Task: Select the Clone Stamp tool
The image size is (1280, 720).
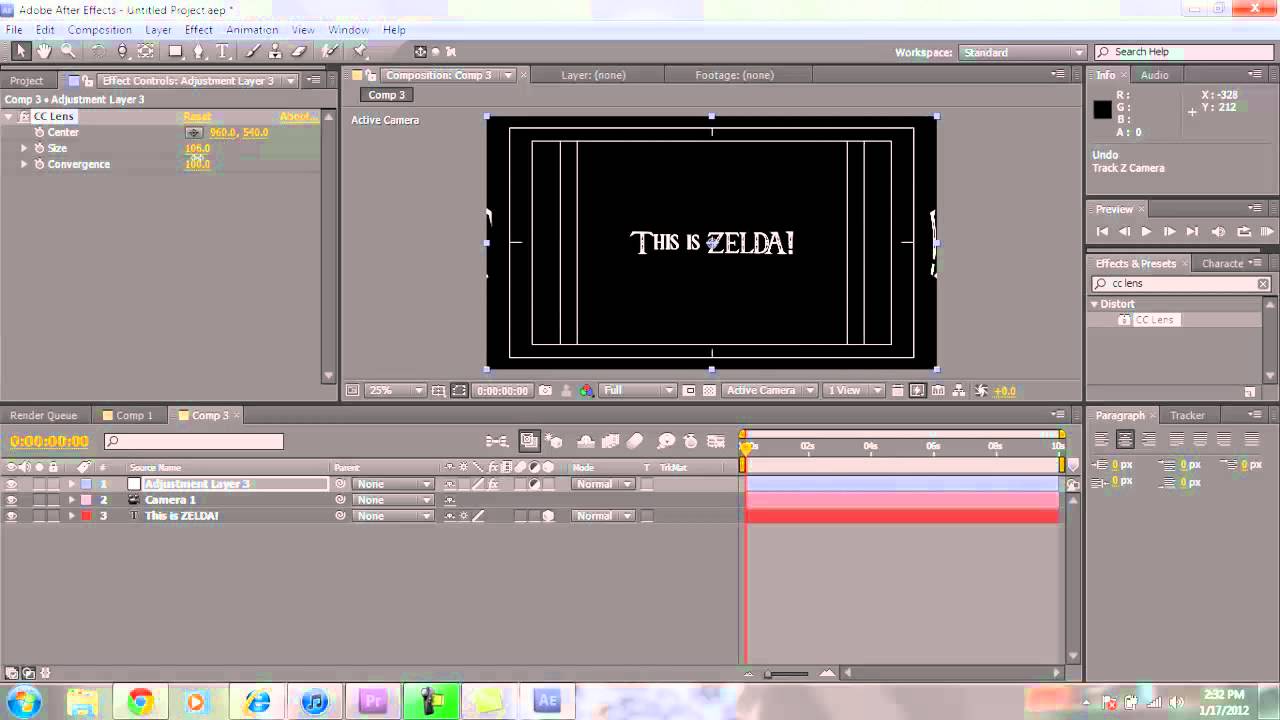Action: point(275,51)
